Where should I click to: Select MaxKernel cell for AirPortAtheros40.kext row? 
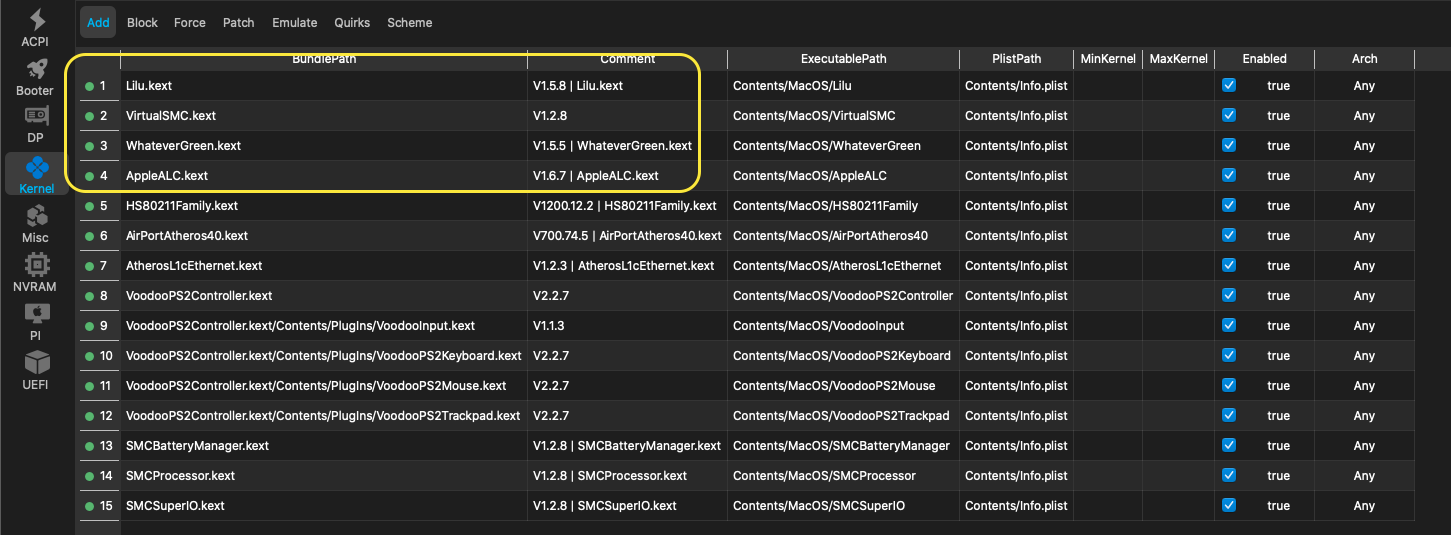1179,236
